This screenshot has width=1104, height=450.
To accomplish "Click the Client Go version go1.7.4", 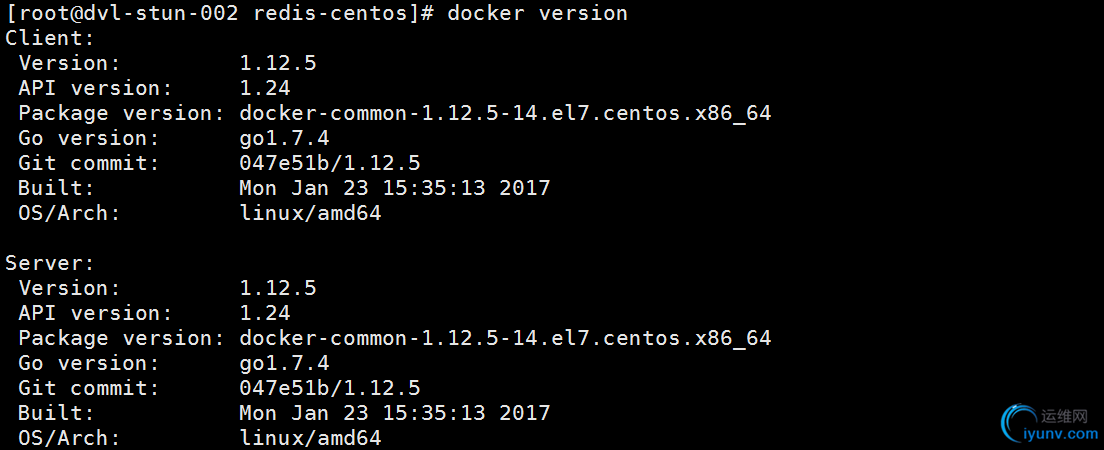I will coord(284,139).
